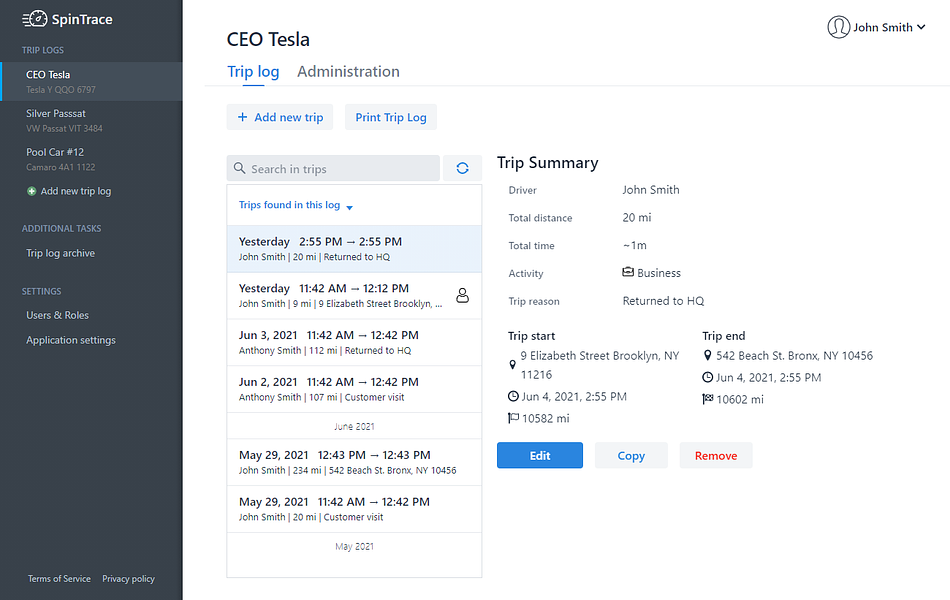Click the clock icon under Trip start
This screenshot has height=600, width=950.
(513, 396)
